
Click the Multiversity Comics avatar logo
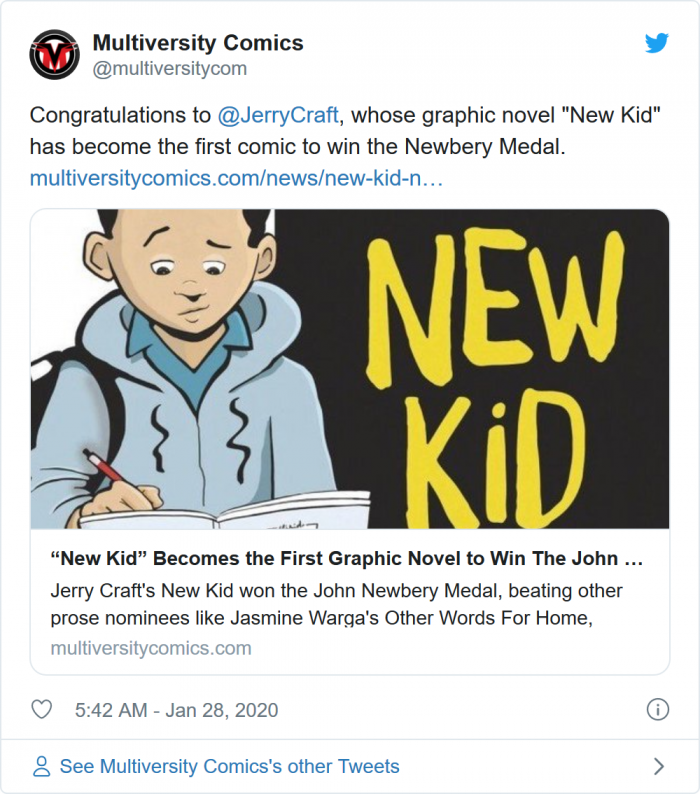point(54,55)
